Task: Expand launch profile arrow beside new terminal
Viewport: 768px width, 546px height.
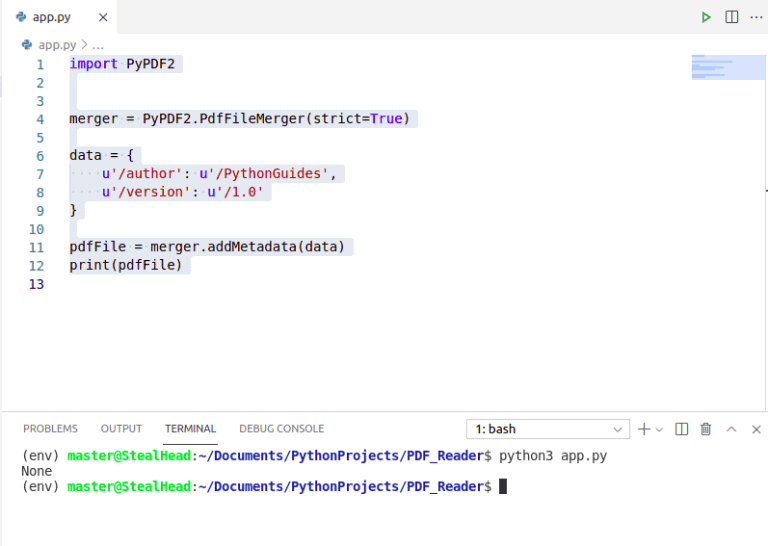Action: pyautogui.click(x=659, y=430)
